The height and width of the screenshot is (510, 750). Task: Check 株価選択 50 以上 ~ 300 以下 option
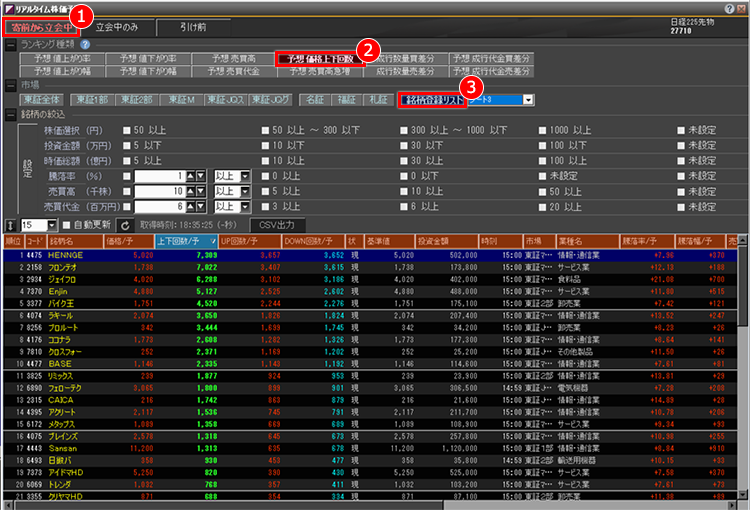click(266, 131)
